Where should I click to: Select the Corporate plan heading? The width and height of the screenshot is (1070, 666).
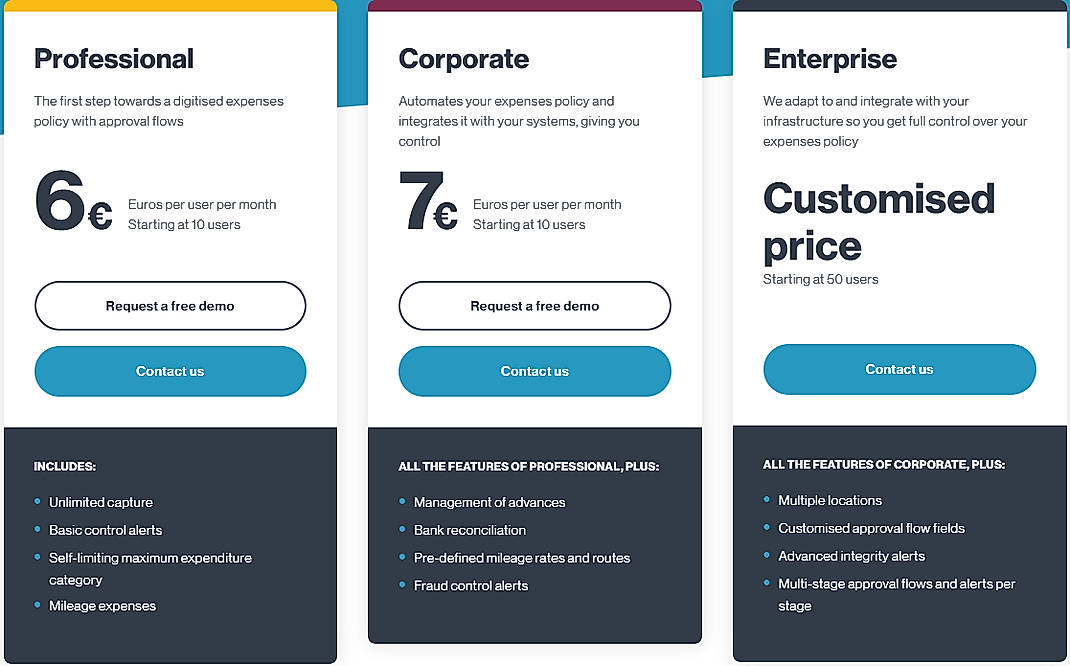(x=463, y=59)
